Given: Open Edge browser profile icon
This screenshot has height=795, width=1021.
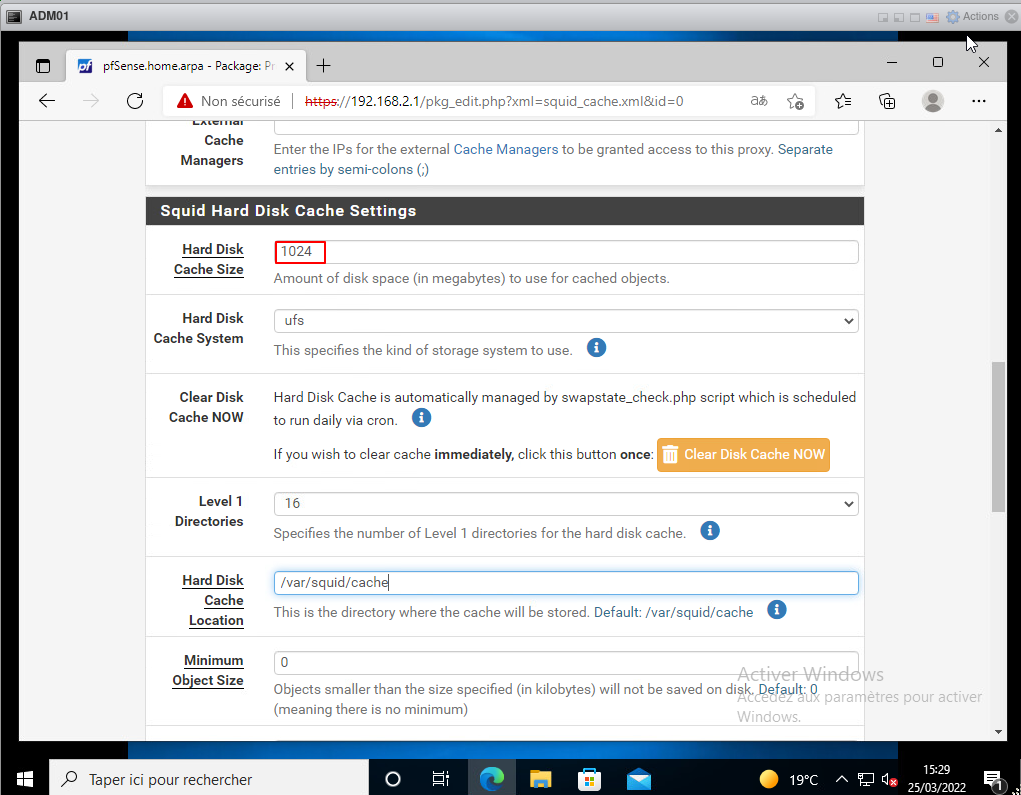Looking at the screenshot, I should pos(932,101).
